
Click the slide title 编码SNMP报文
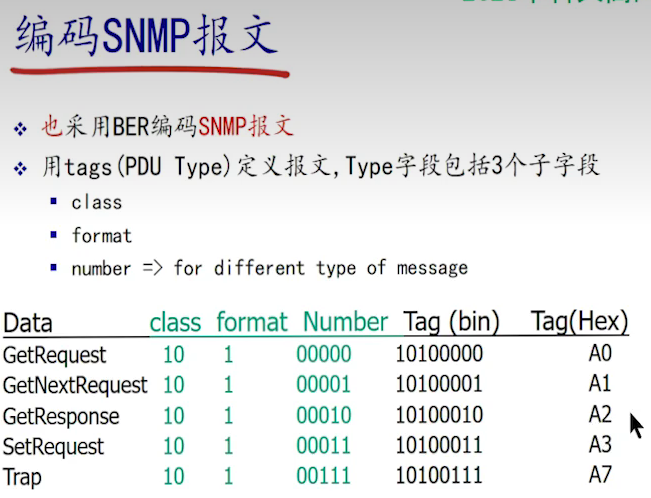146,36
